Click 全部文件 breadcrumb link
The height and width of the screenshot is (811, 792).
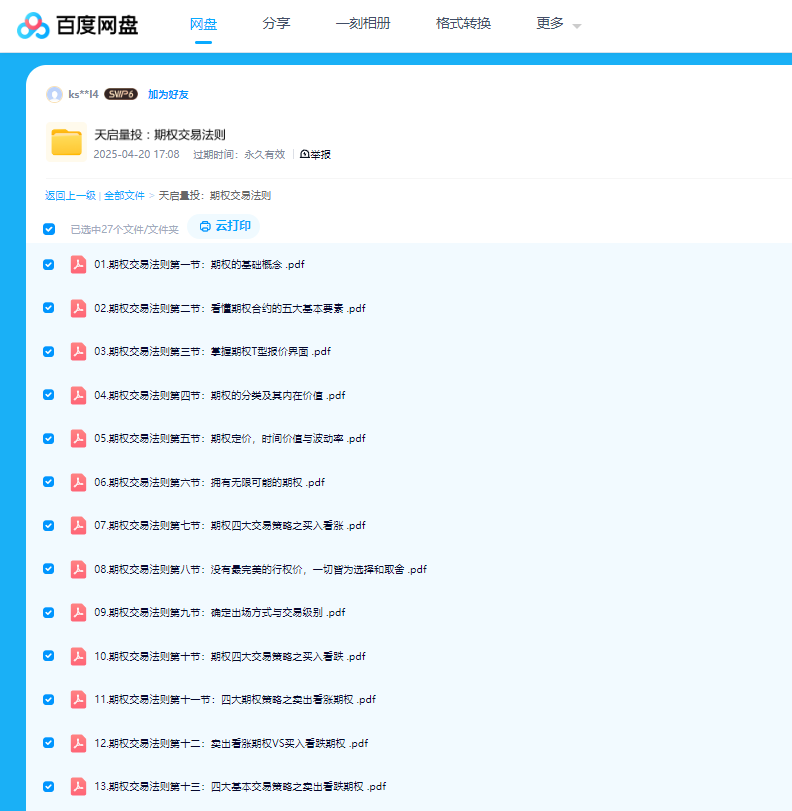tap(124, 196)
